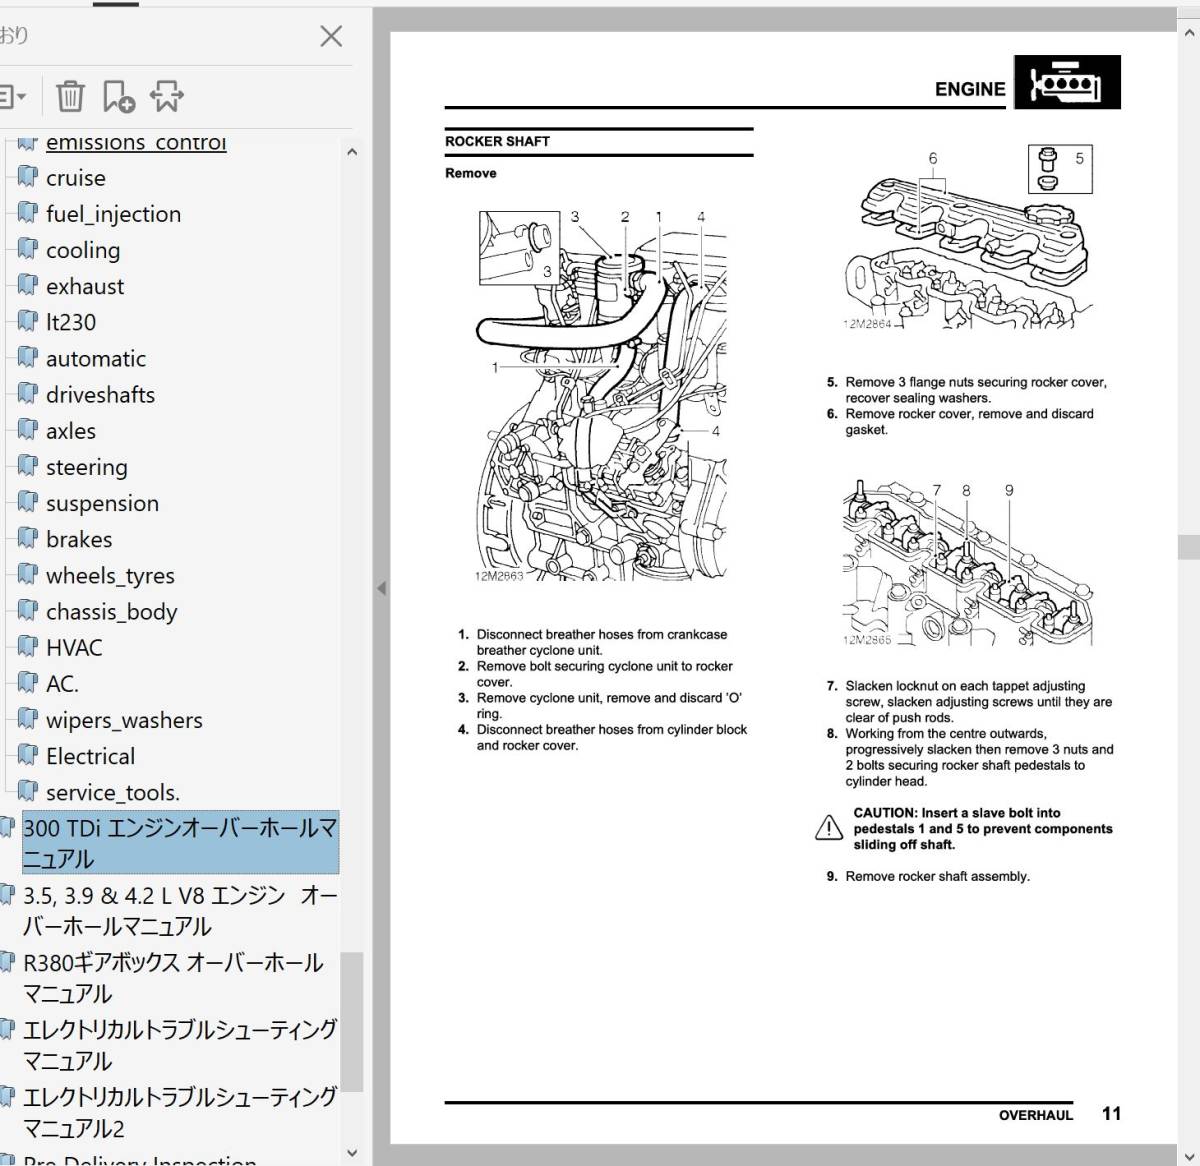Open the suspension bookmark
Screen dimensions: 1200x1166
[102, 503]
